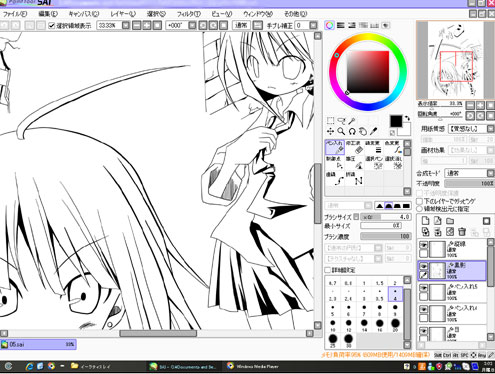This screenshot has height=374, width=495.
Task: Pick the flattest brush edge shape
Action: tap(406, 206)
